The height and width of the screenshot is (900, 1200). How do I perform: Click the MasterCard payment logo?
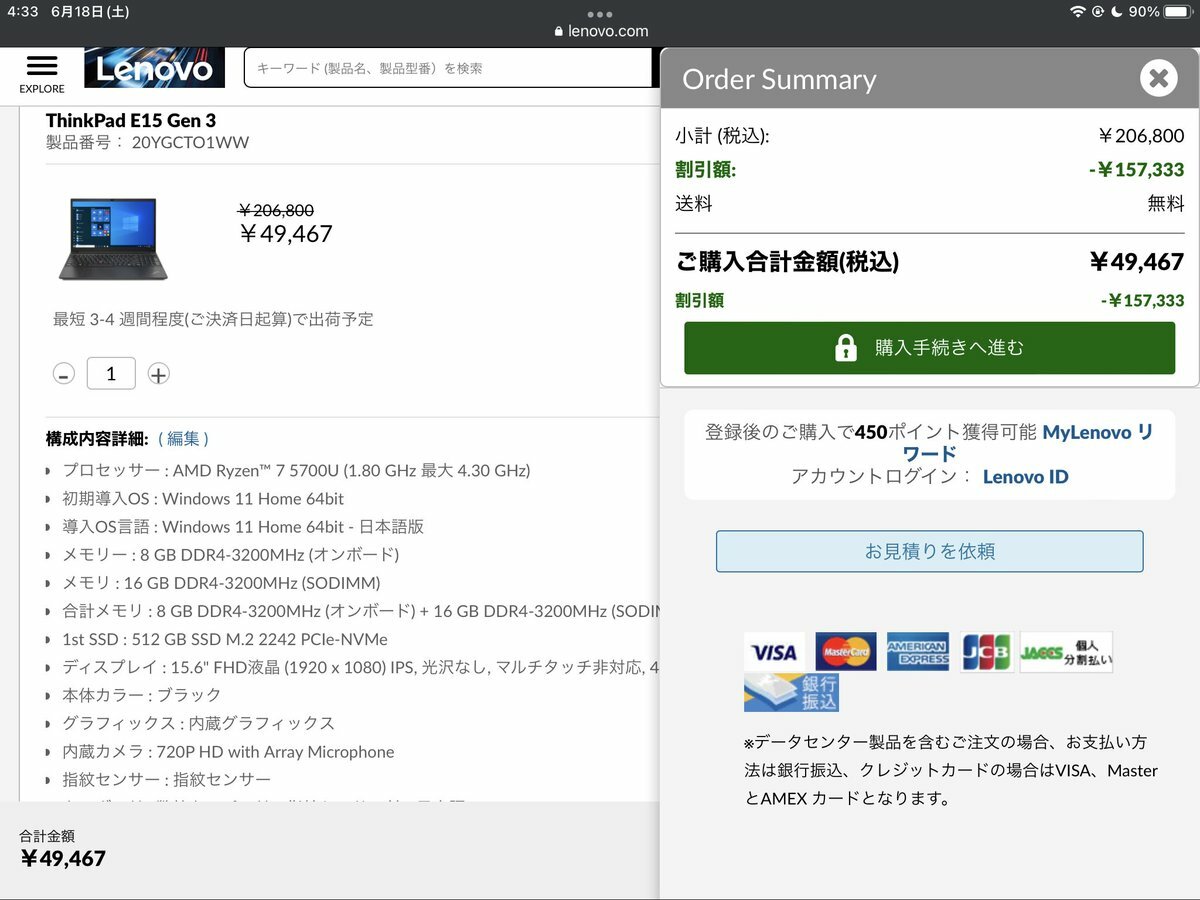coord(845,652)
